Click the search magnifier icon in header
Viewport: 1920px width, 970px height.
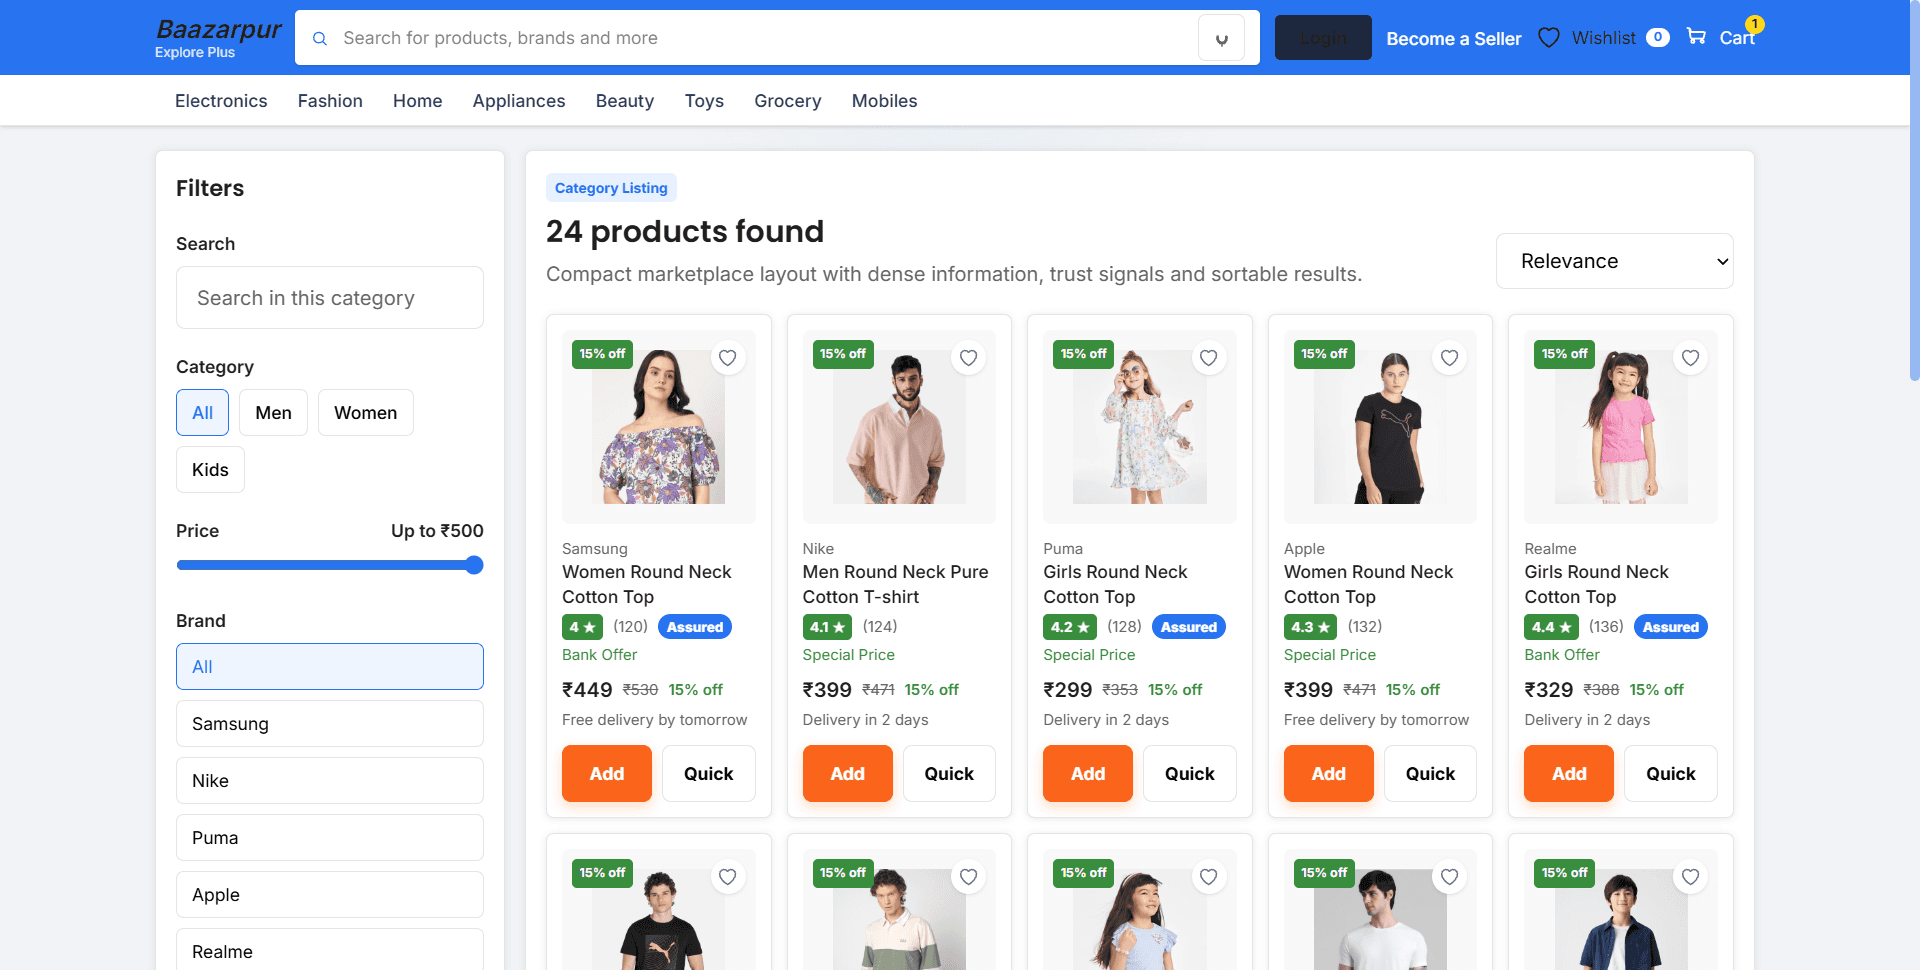coord(320,38)
